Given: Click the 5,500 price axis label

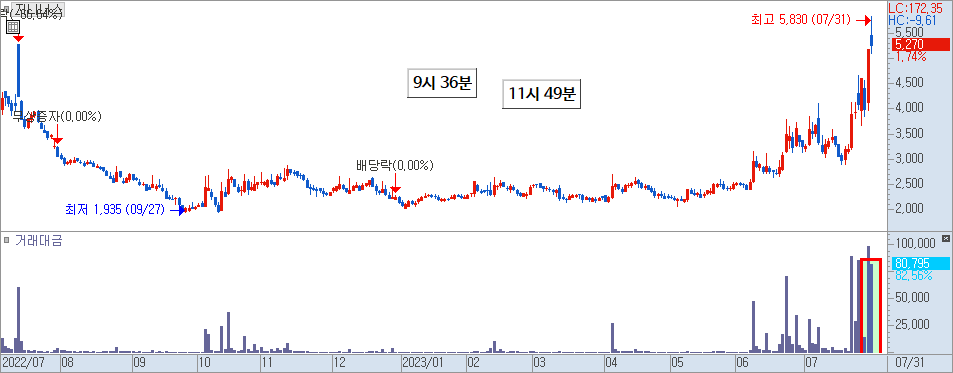Looking at the screenshot, I should (x=910, y=32).
